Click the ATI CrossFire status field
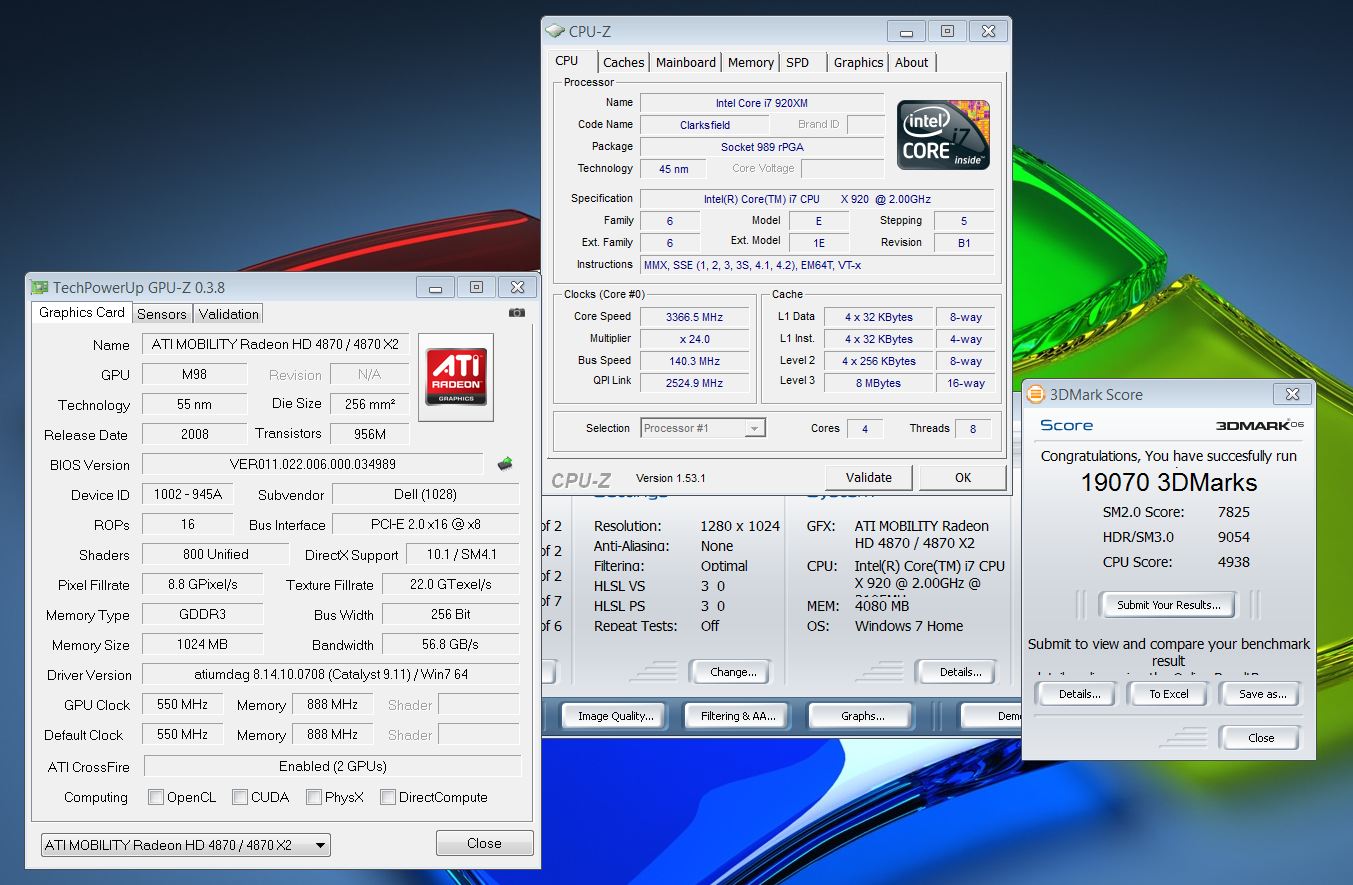 click(332, 766)
